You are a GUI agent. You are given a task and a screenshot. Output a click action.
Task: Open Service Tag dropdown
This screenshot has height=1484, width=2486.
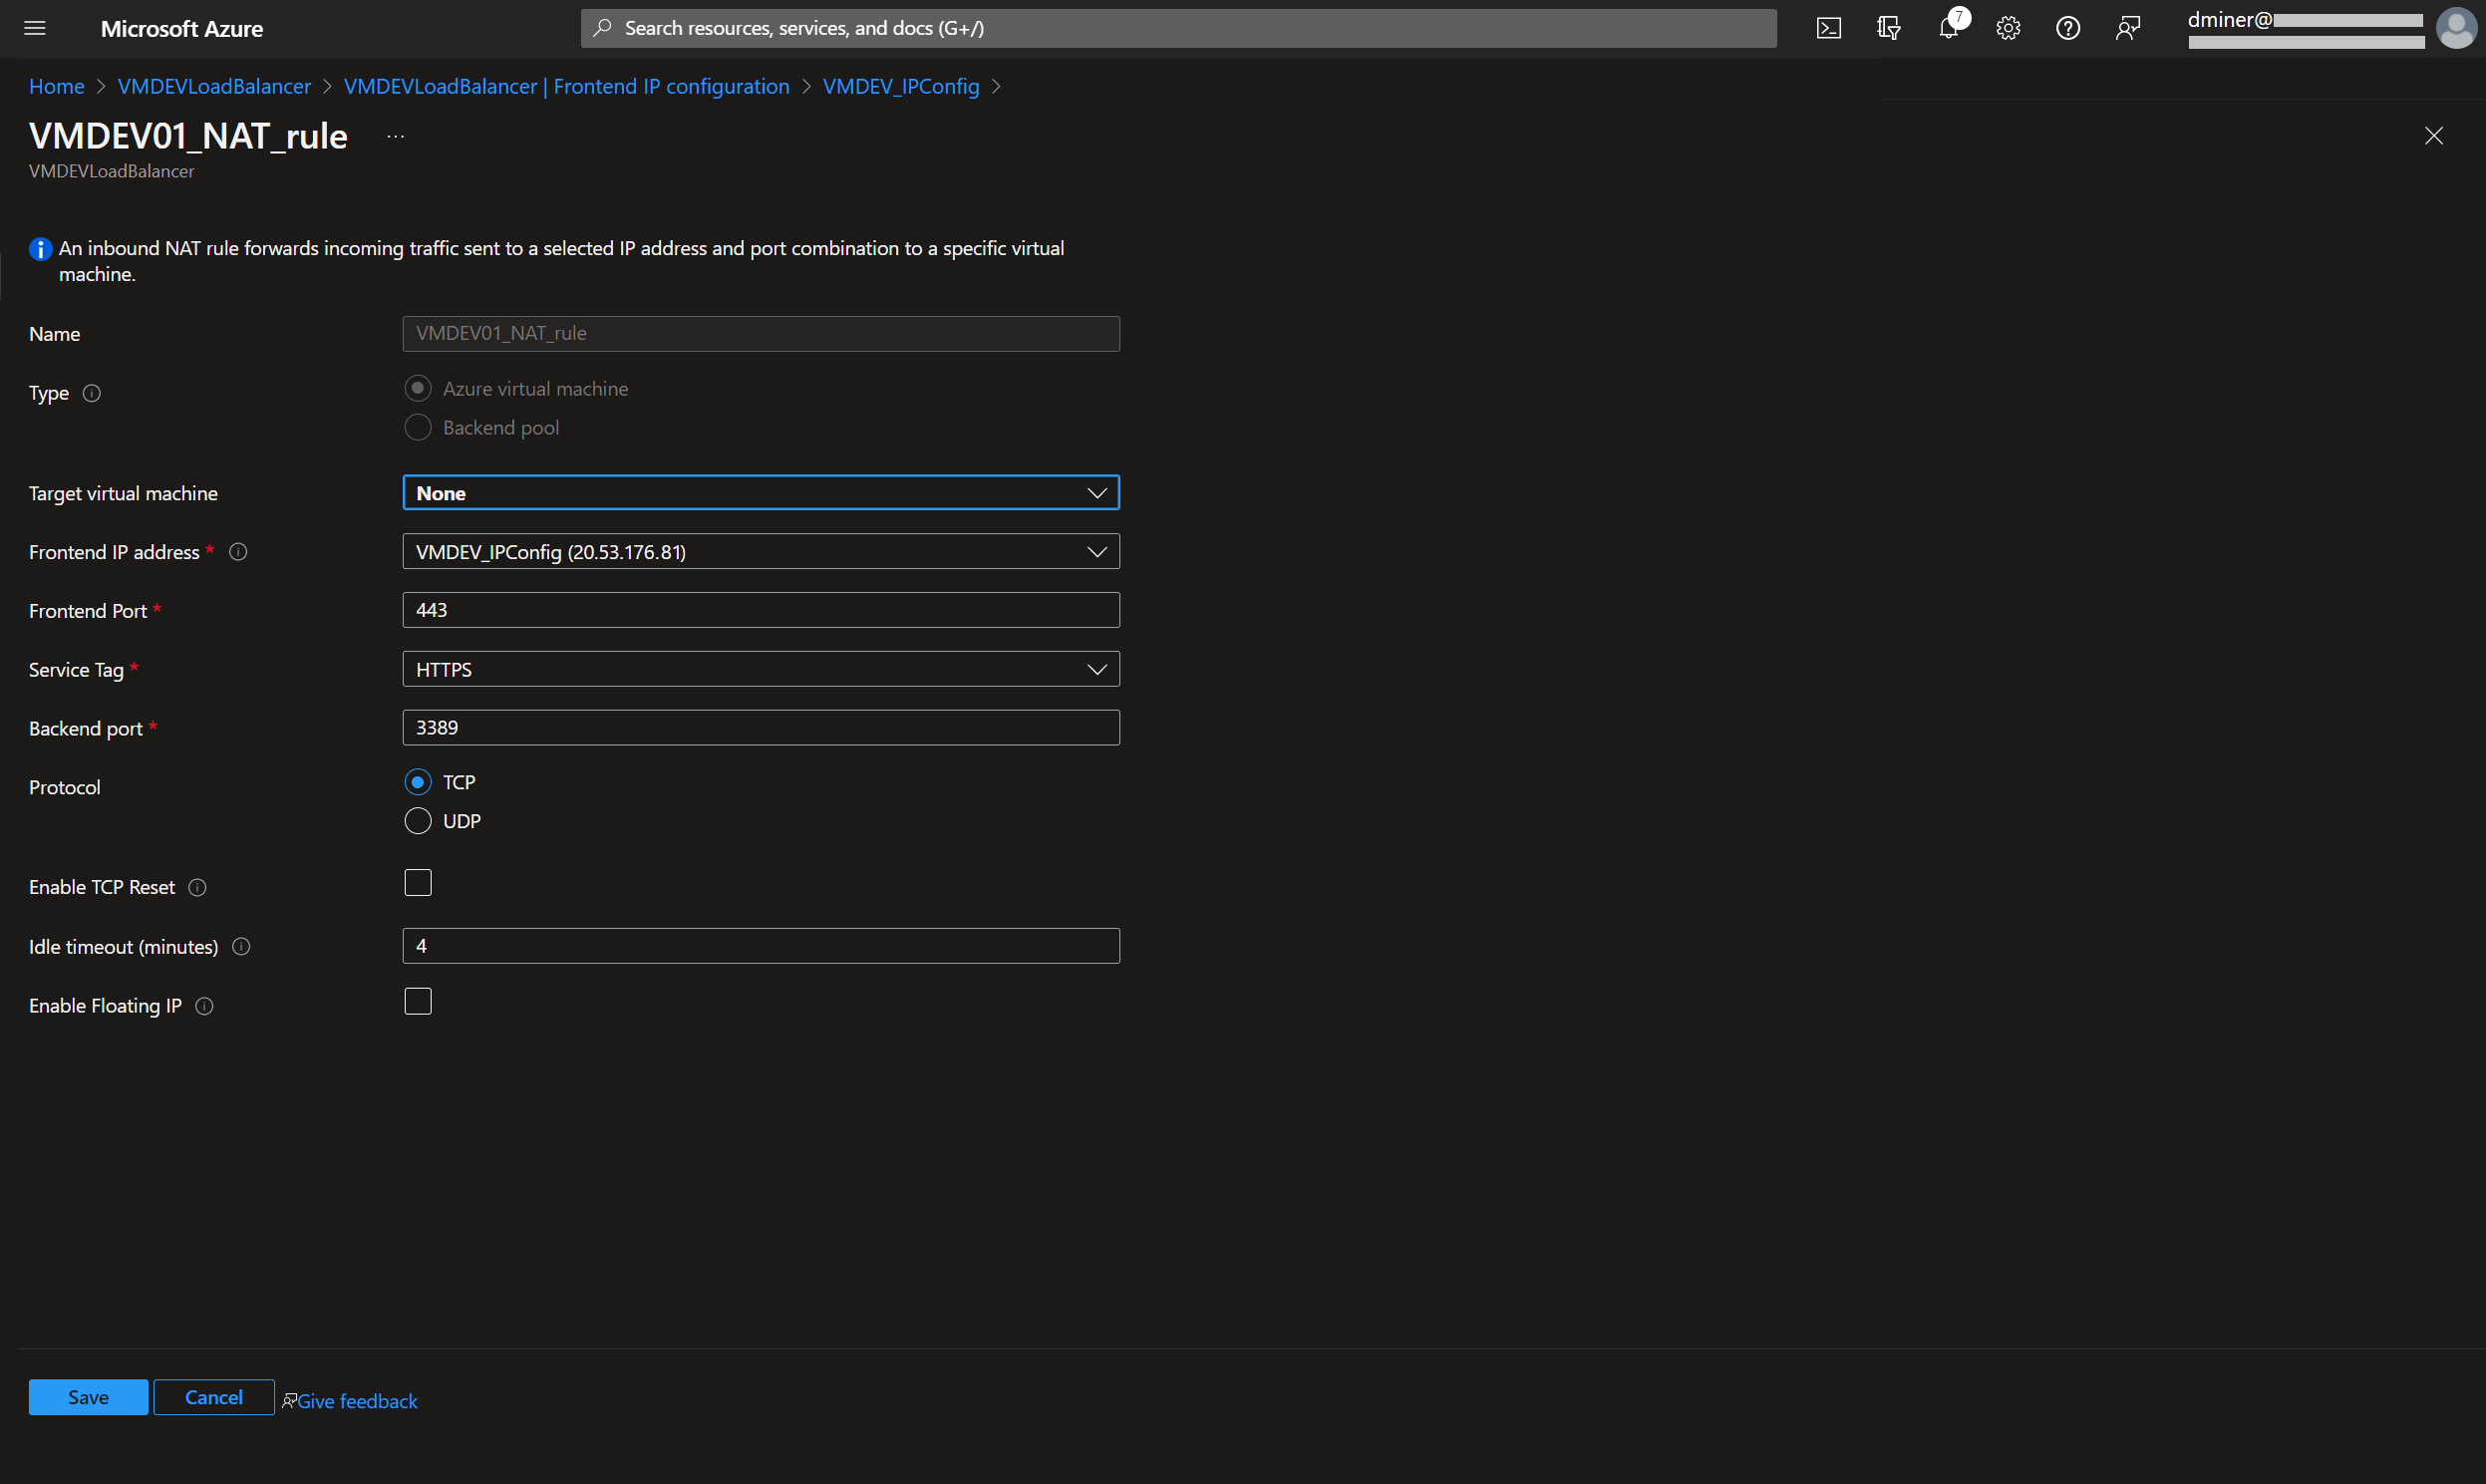[761, 669]
